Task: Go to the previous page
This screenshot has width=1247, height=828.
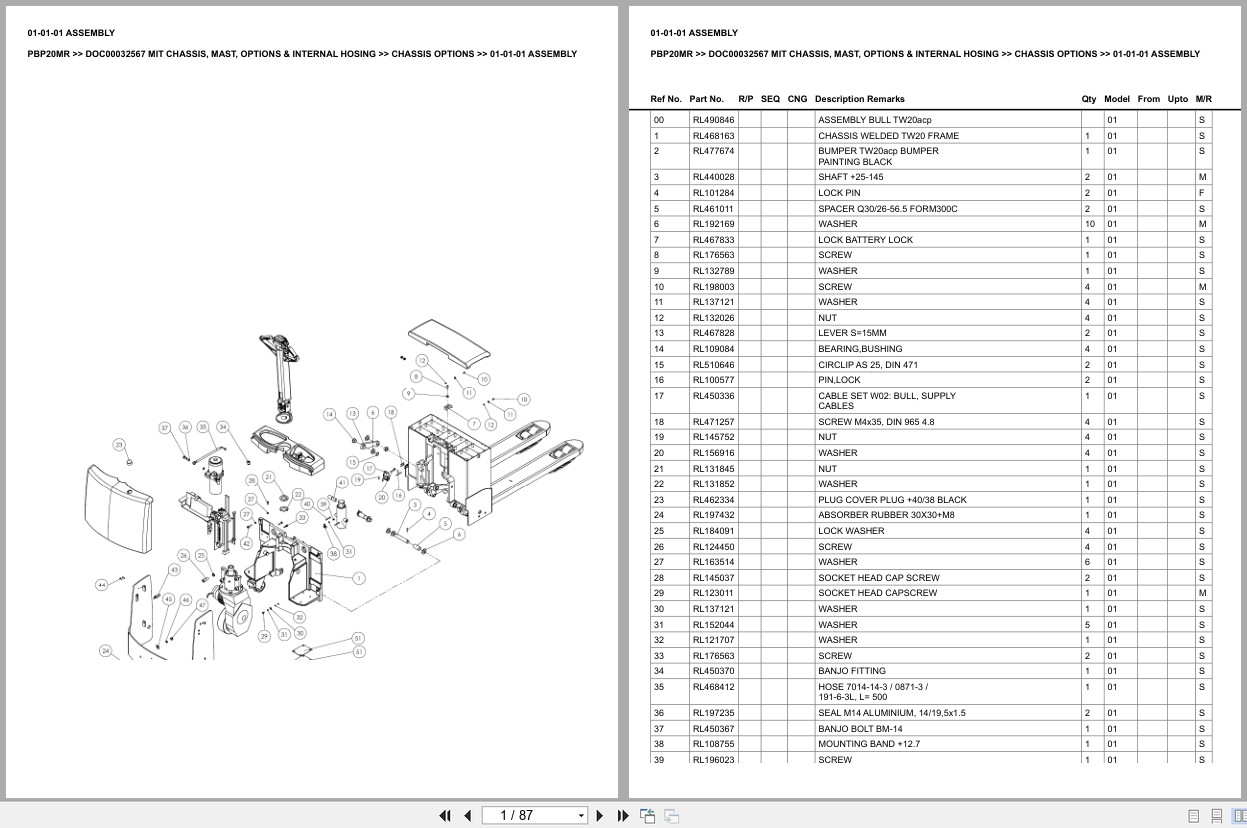Action: pyautogui.click(x=467, y=815)
